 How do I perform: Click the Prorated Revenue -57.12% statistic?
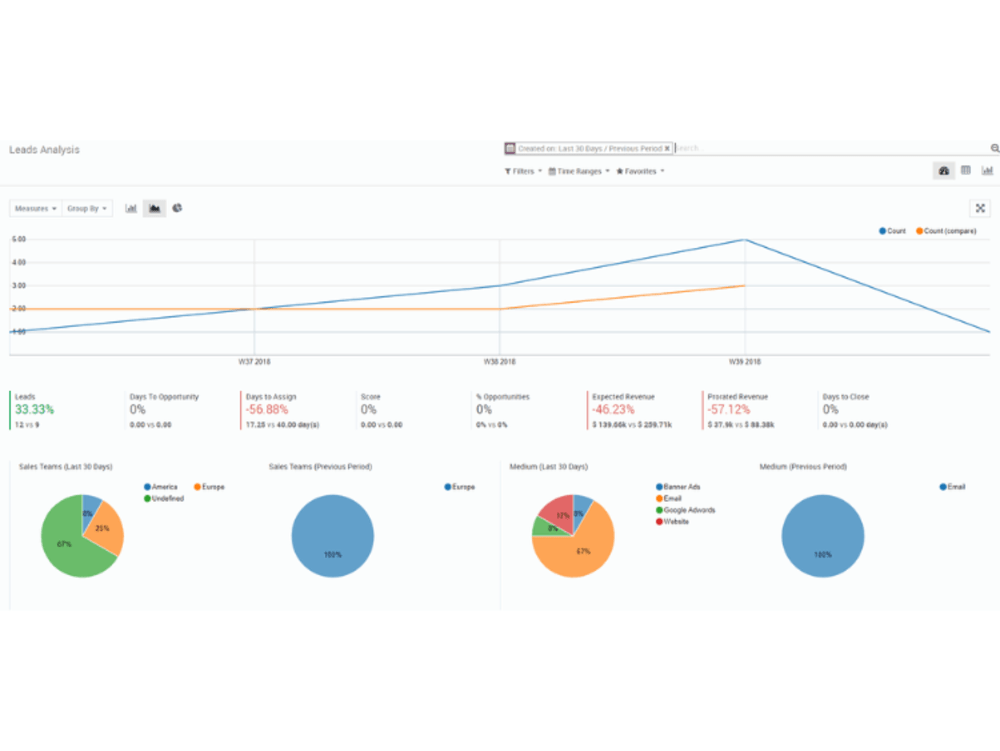740,410
